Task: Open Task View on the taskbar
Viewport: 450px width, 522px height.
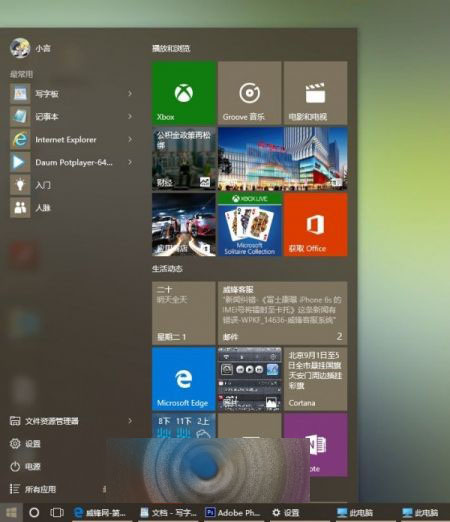Action: [x=57, y=512]
